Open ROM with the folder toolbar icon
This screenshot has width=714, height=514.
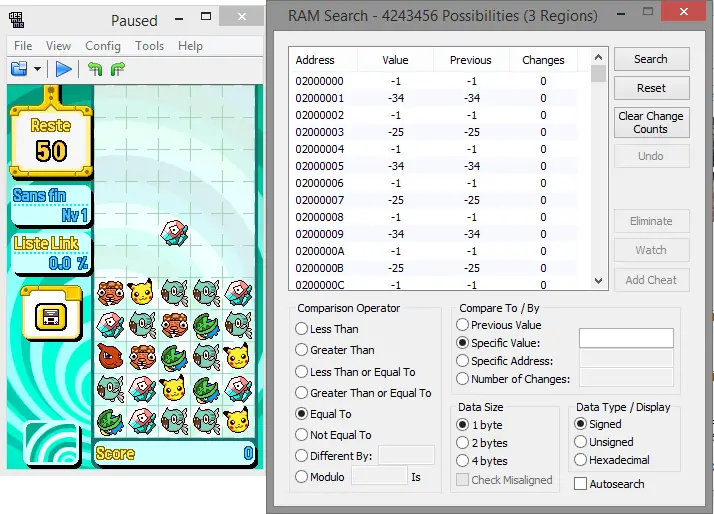click(x=19, y=69)
